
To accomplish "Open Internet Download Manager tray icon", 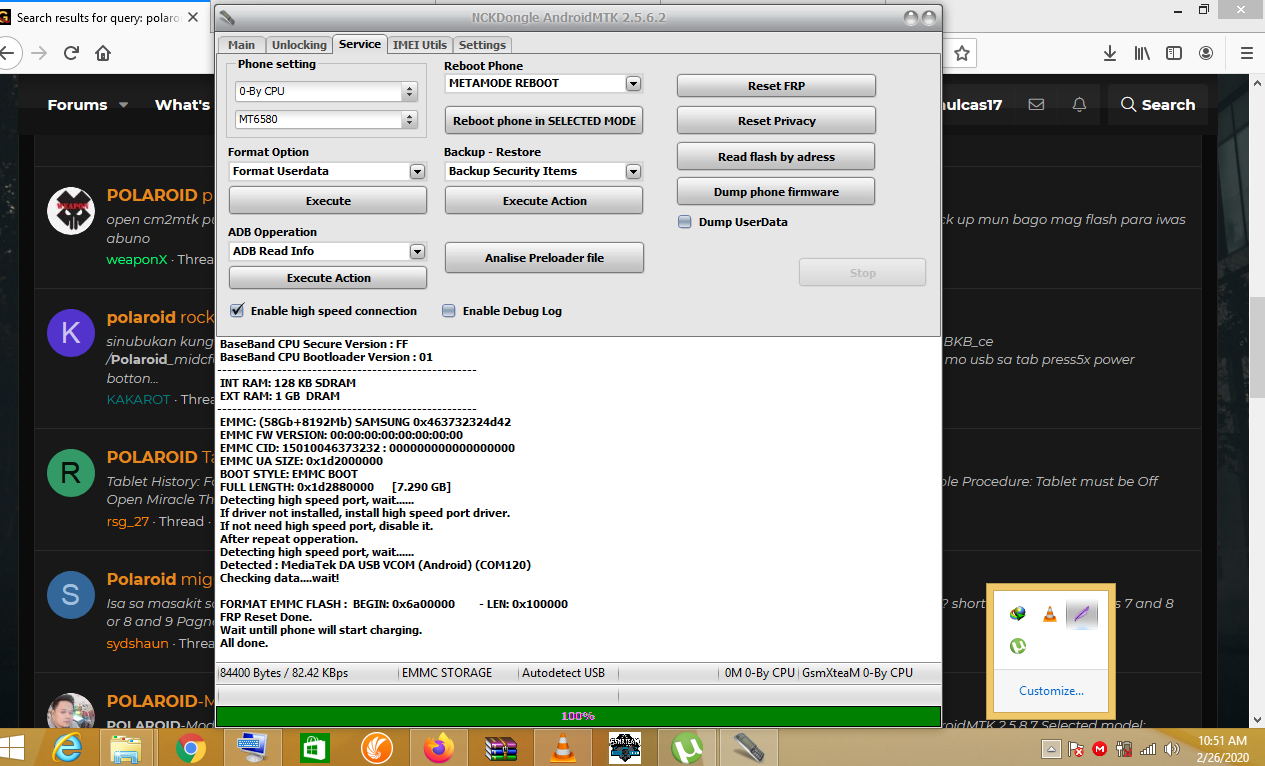I will coord(1018,614).
